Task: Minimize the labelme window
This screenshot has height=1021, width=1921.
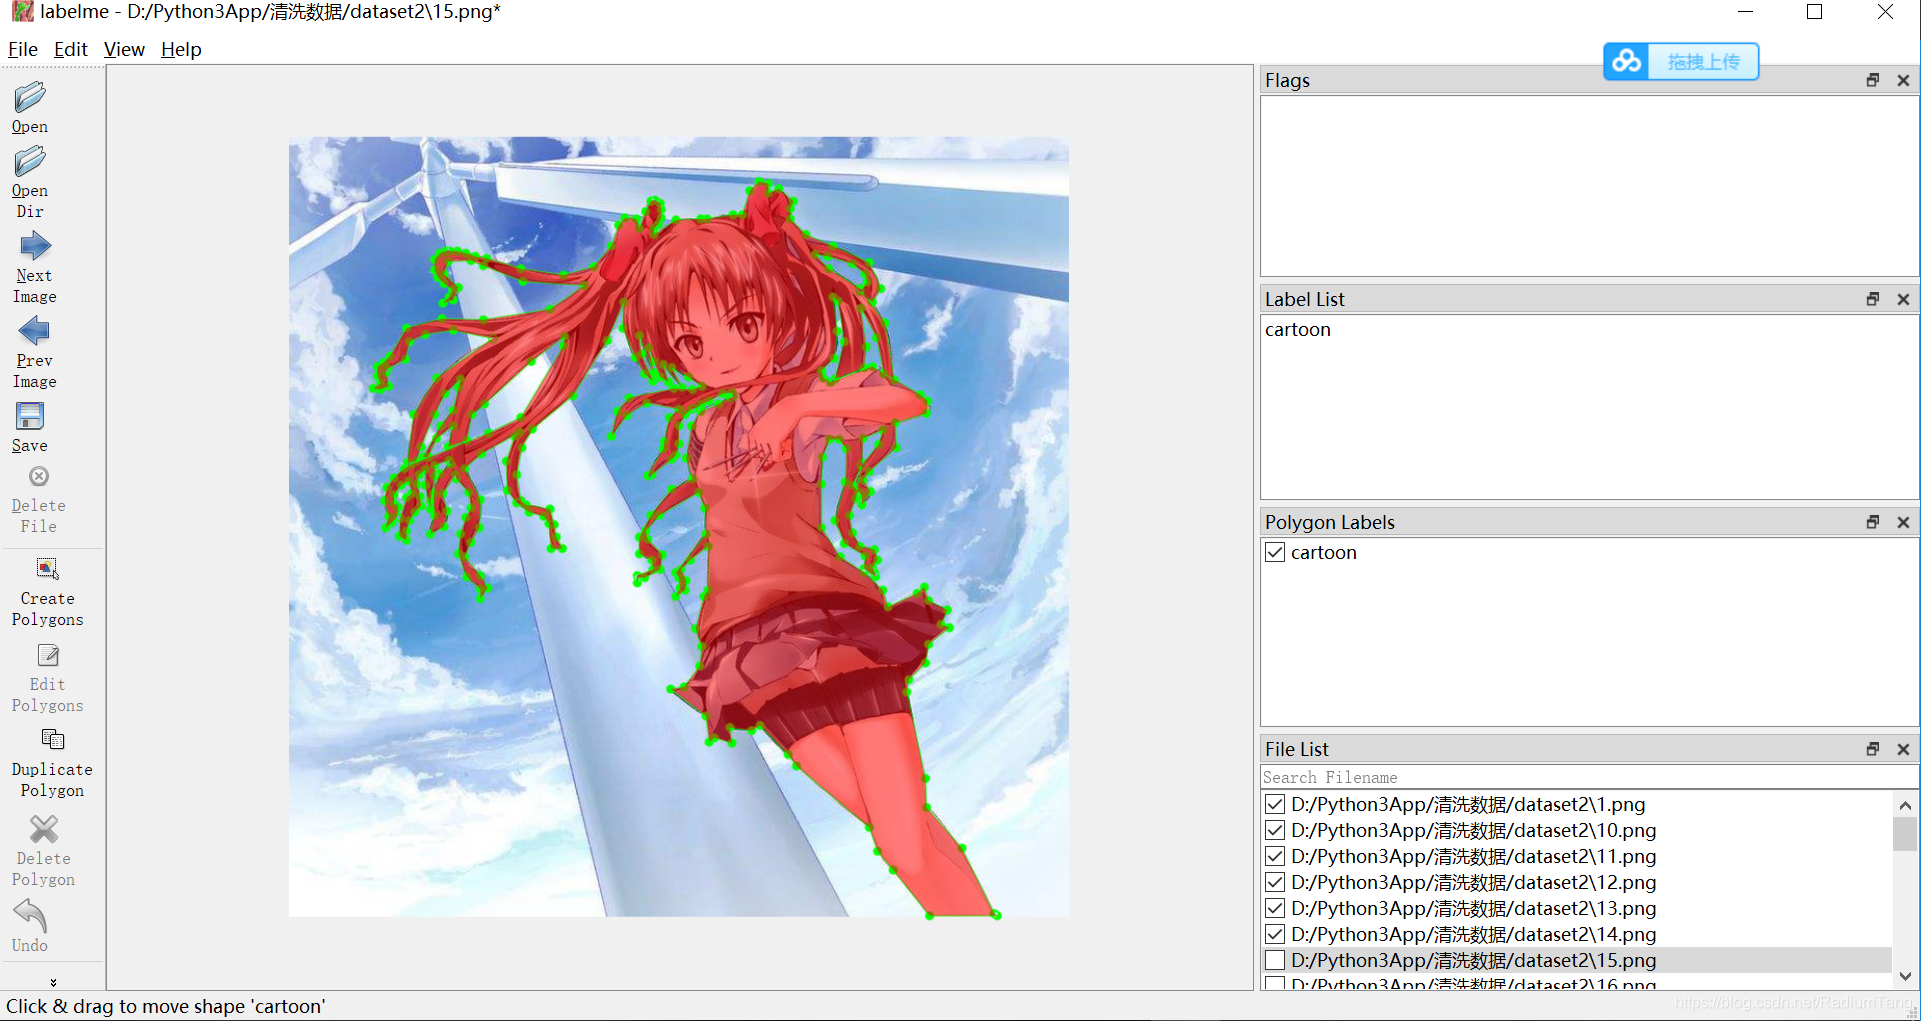Action: click(1746, 12)
